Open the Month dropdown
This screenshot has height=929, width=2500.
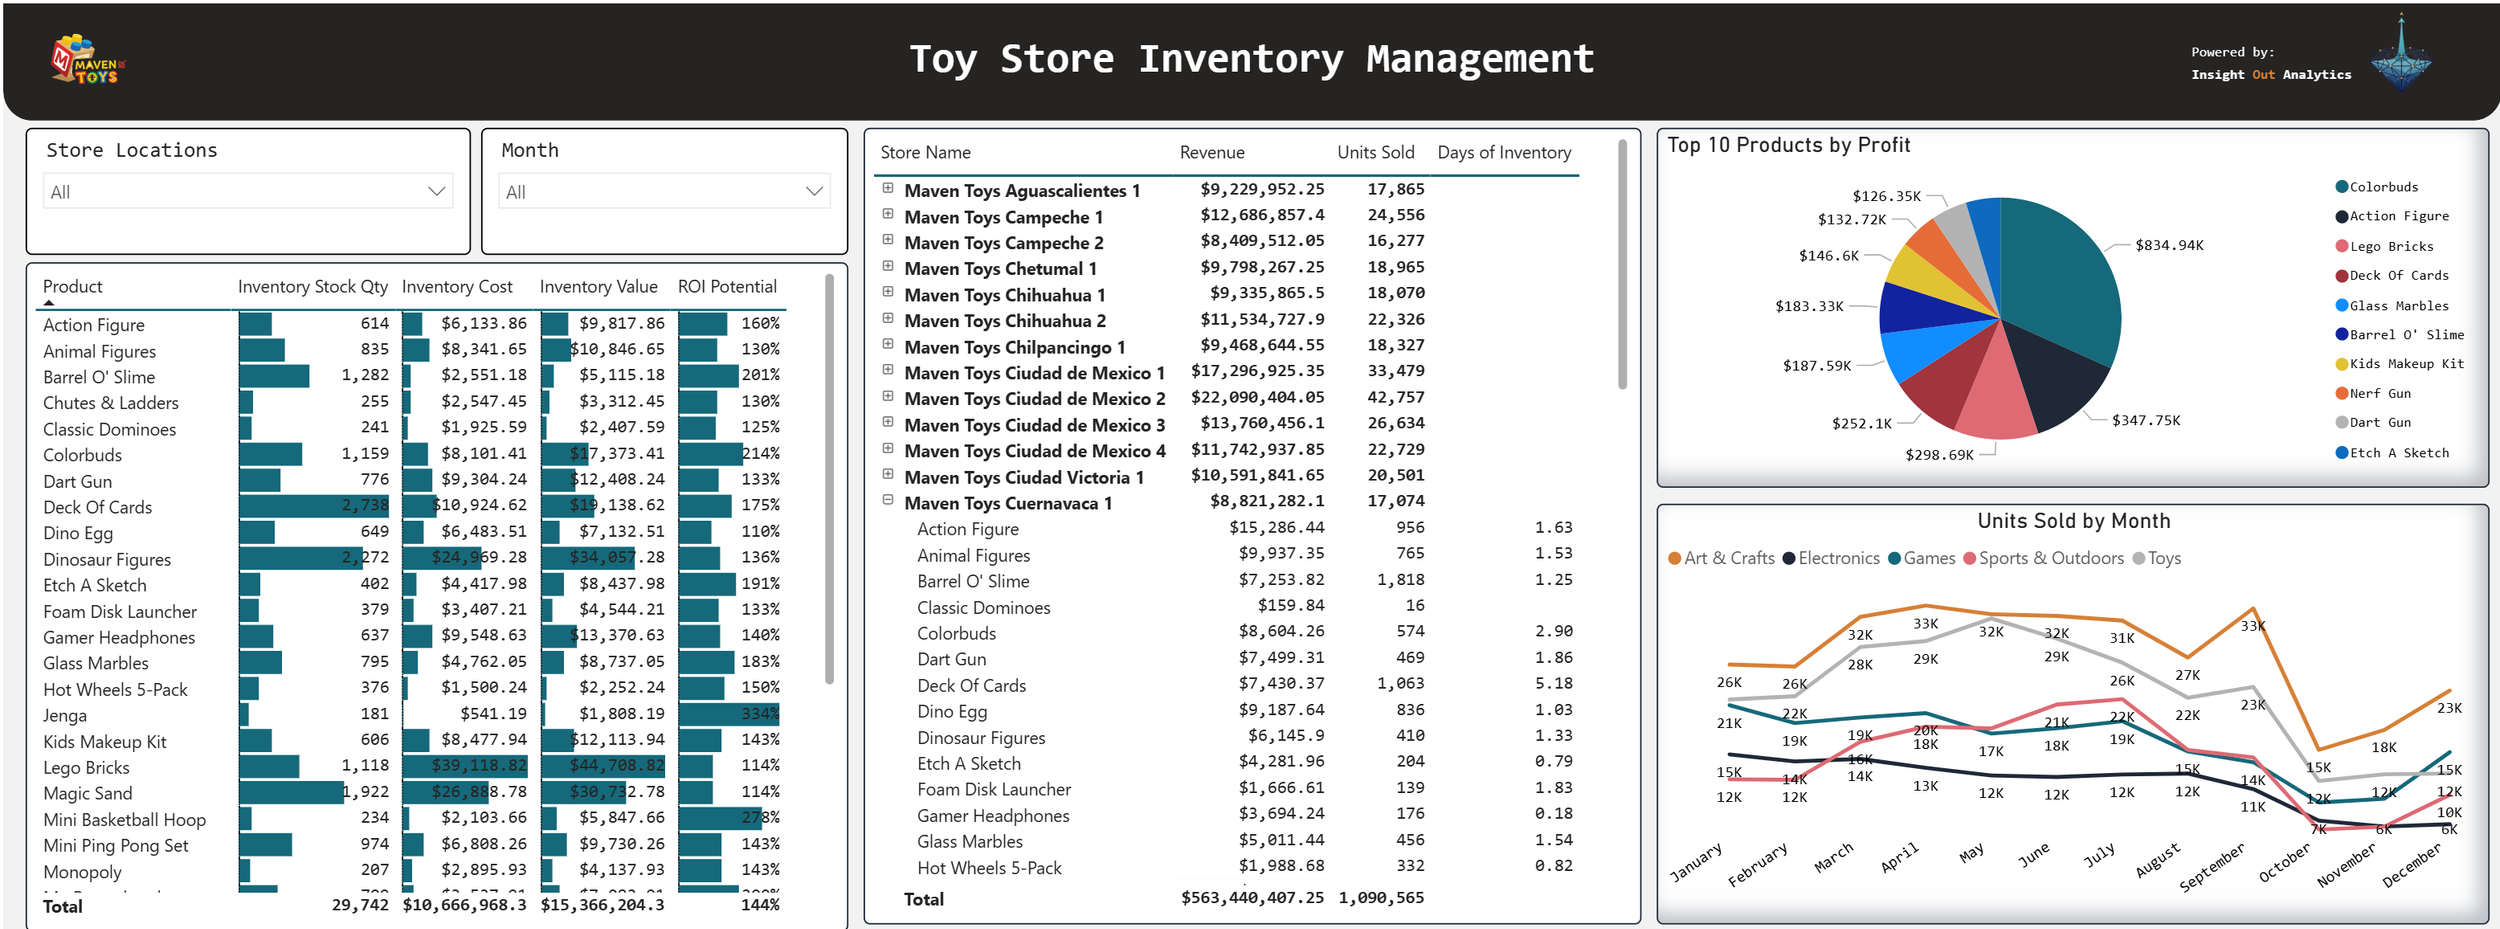click(665, 191)
